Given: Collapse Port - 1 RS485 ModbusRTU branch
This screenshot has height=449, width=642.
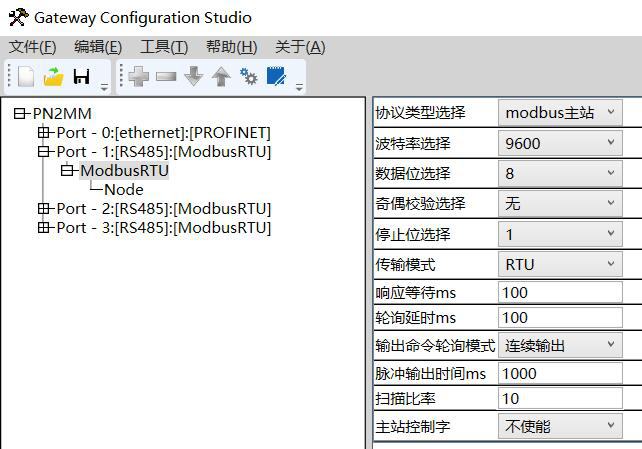Looking at the screenshot, I should pyautogui.click(x=43, y=152).
